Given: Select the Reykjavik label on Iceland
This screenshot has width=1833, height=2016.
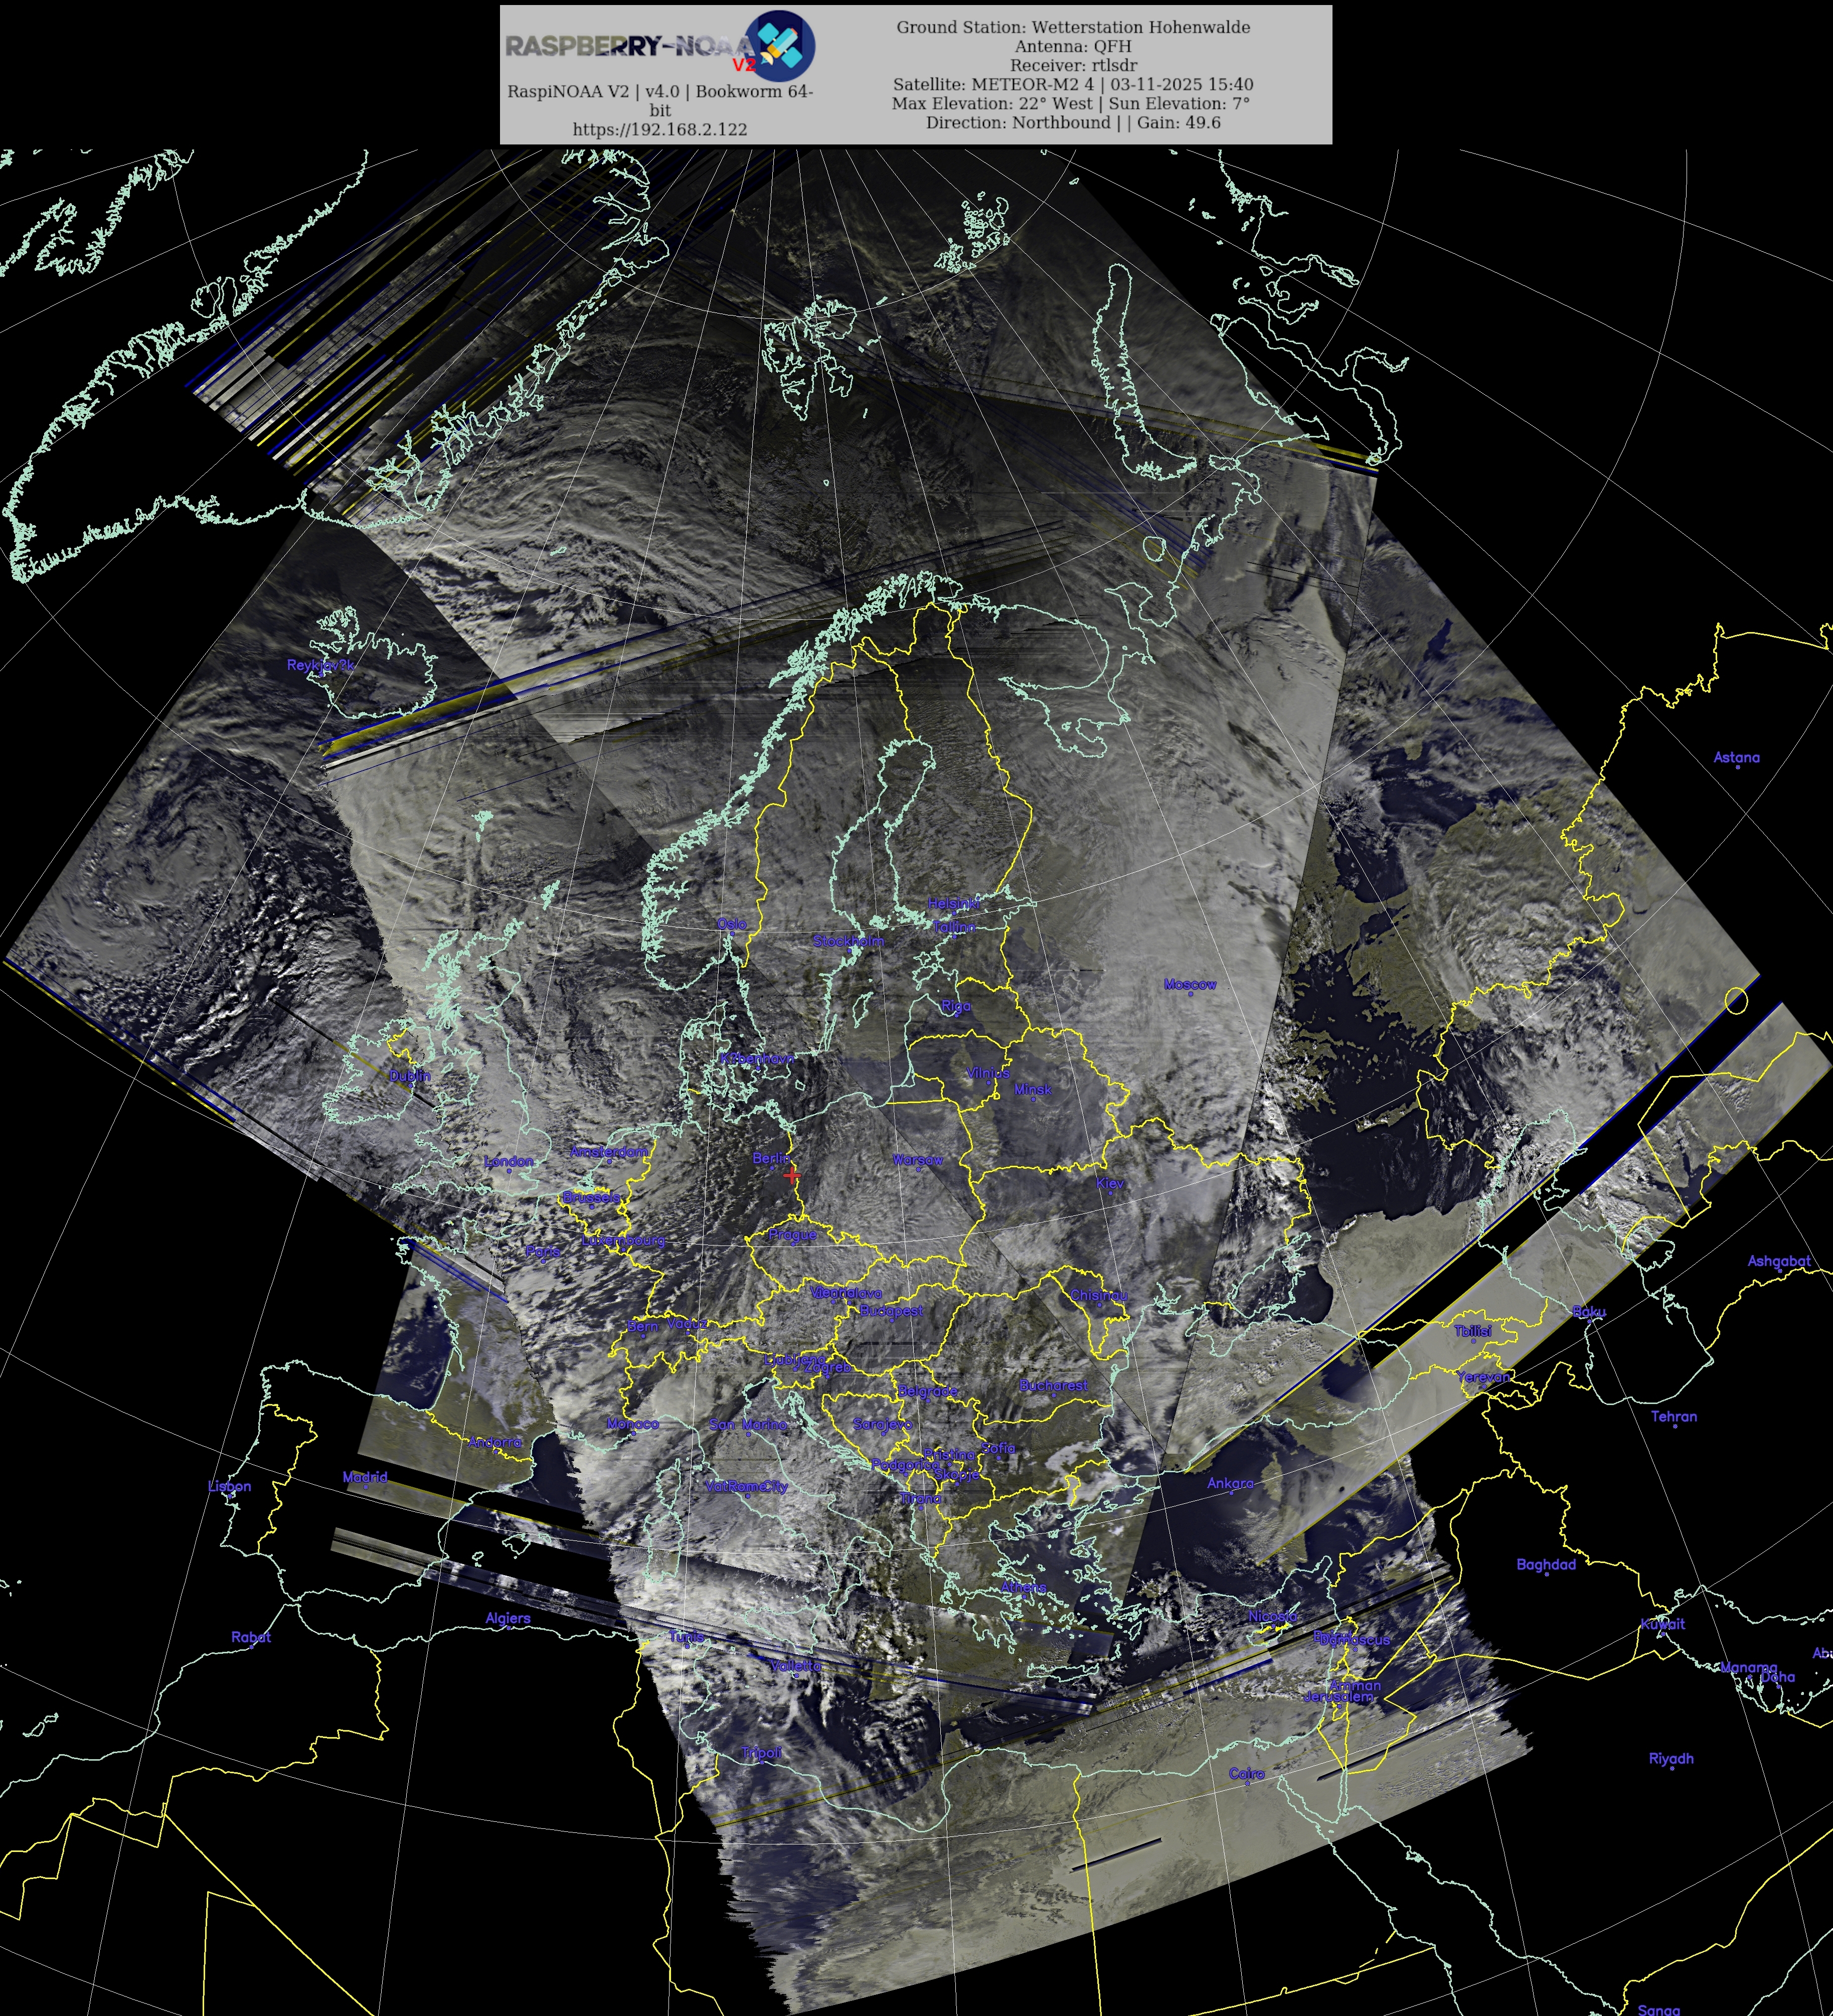Looking at the screenshot, I should point(320,665).
